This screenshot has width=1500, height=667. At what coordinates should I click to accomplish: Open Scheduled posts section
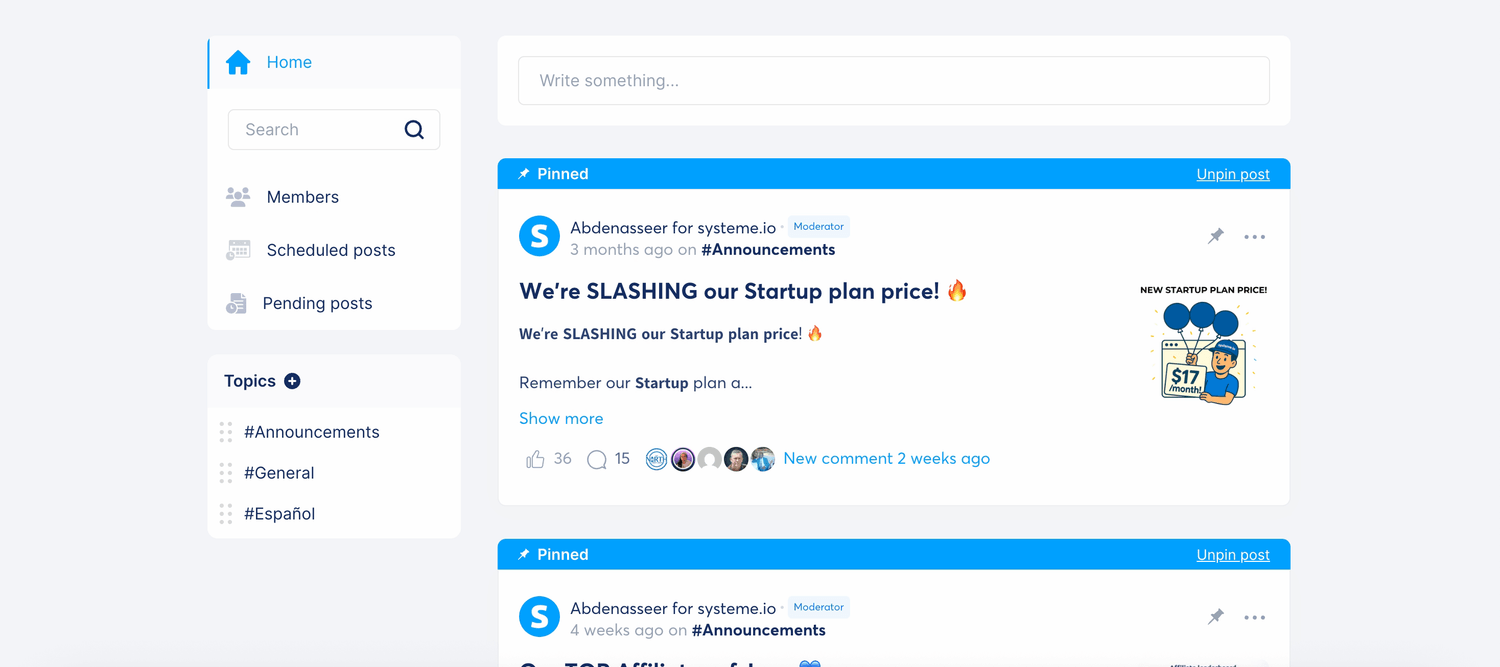click(330, 250)
